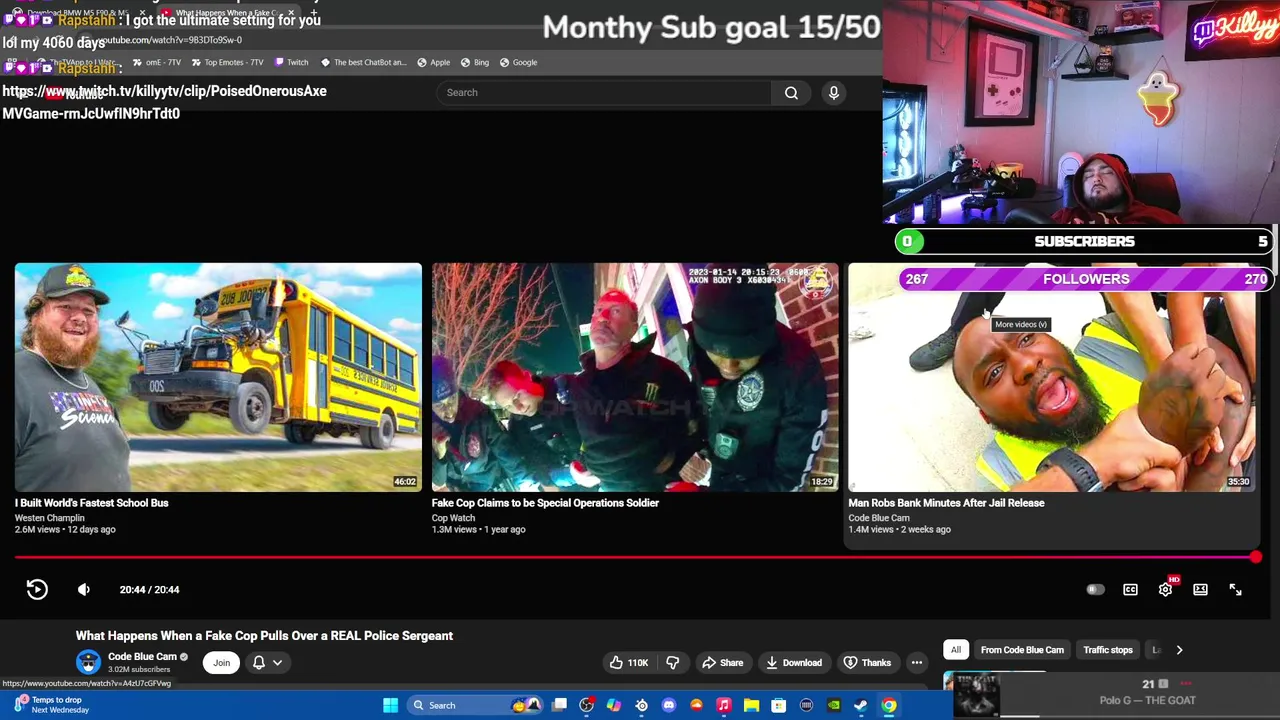1280x720 pixels.
Task: Open the pink music app taskbar icon
Action: click(x=724, y=705)
